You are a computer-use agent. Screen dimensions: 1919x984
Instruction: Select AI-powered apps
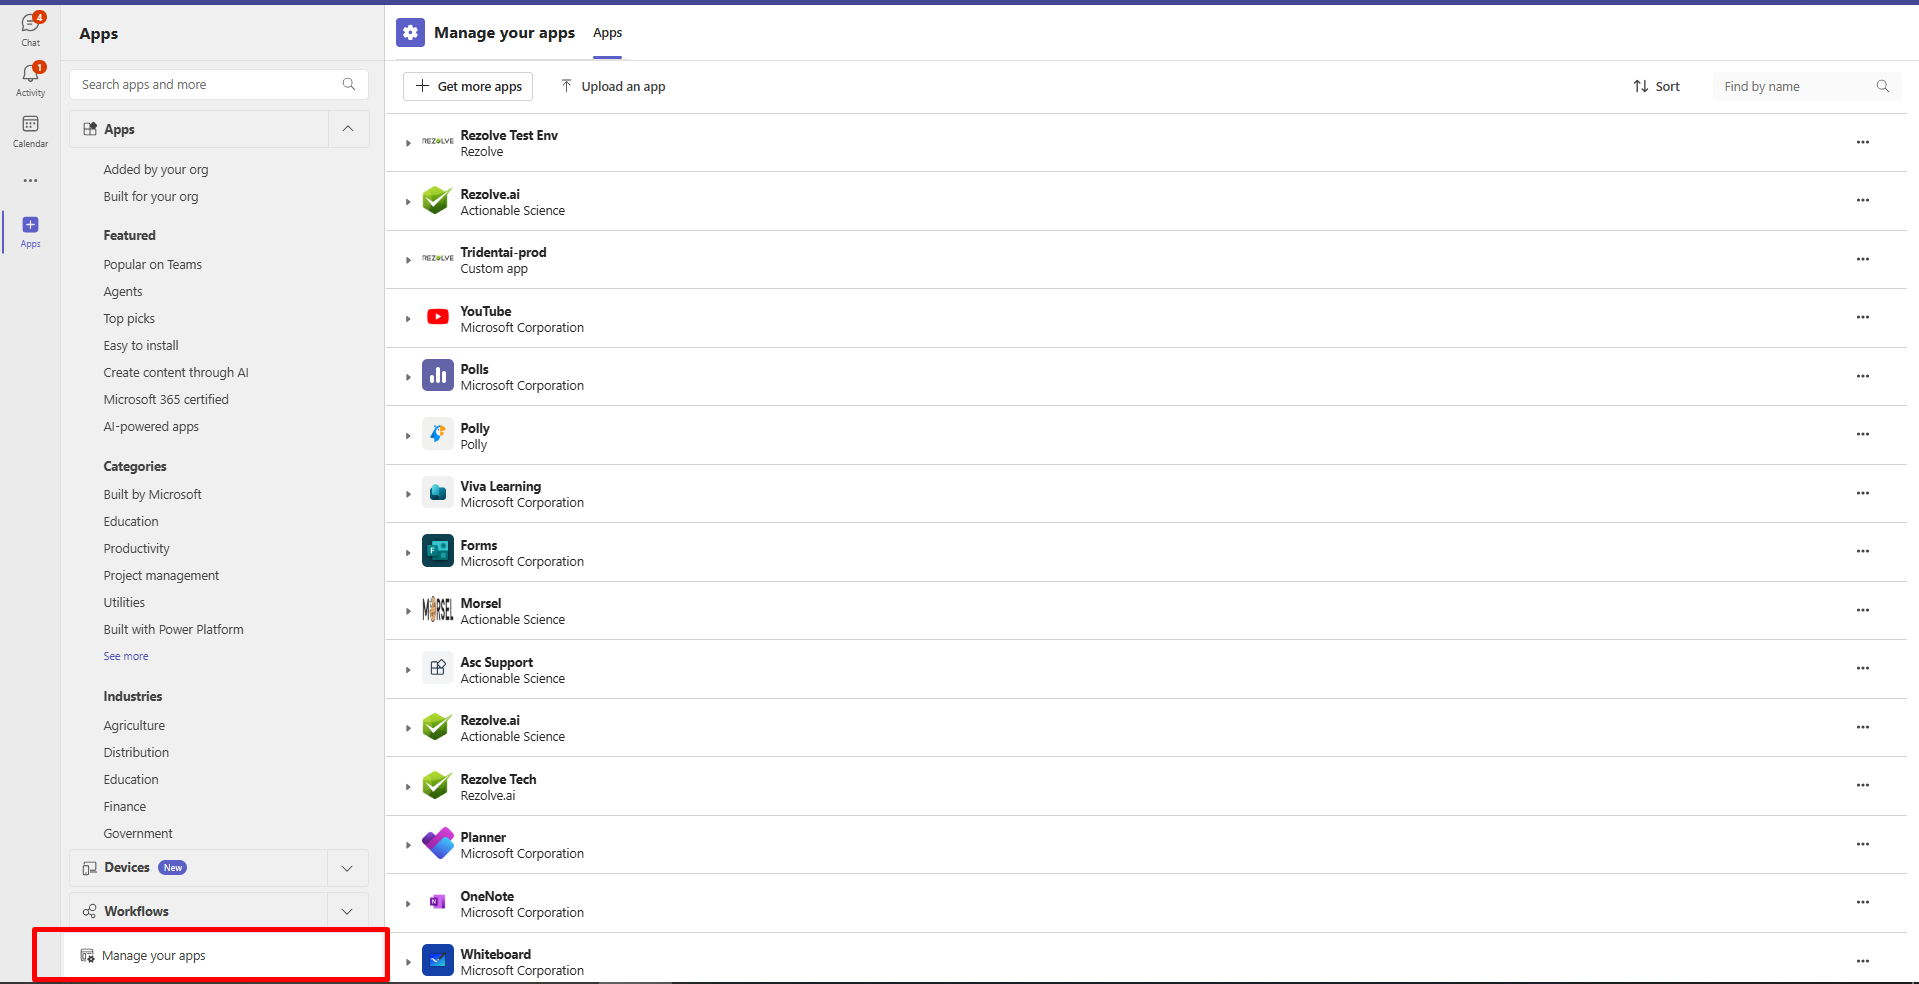pyautogui.click(x=151, y=427)
